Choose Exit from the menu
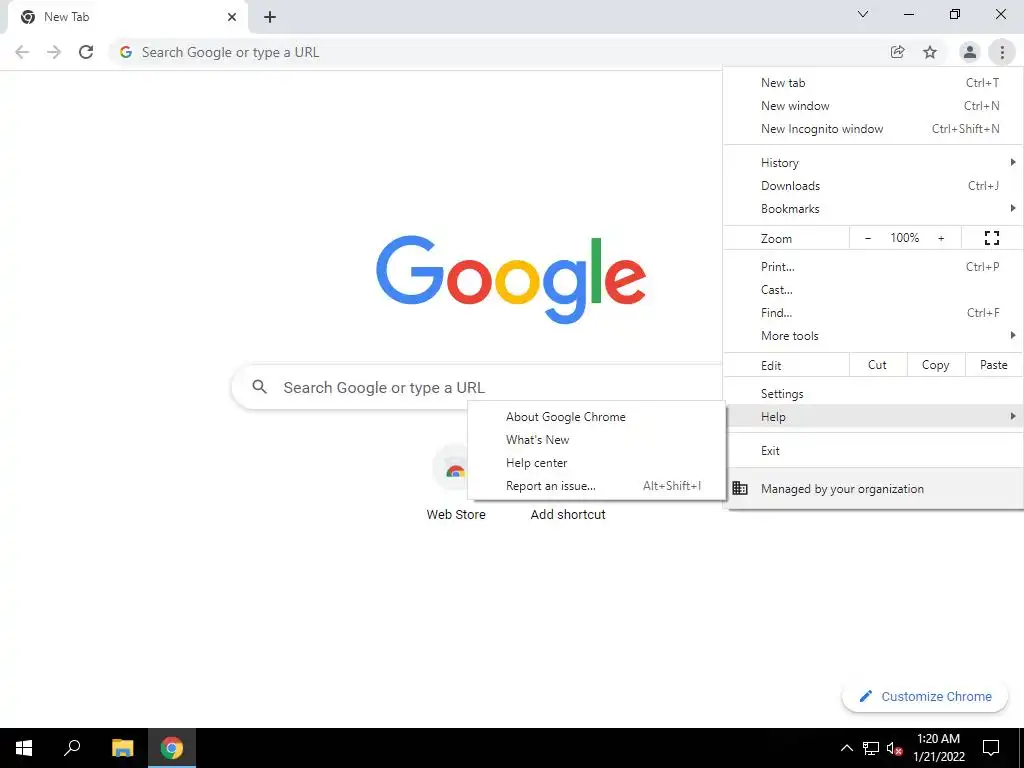The image size is (1024, 768). coord(873,451)
